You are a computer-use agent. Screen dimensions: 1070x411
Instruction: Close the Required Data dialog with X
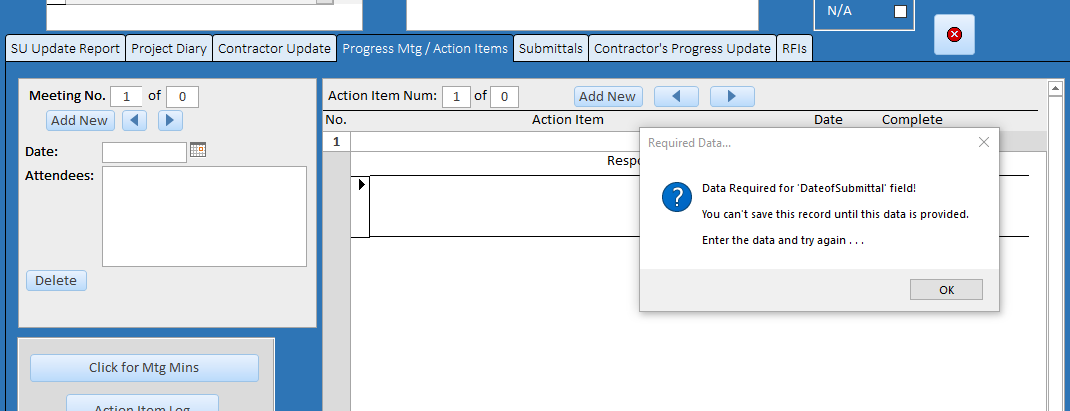[x=984, y=143]
